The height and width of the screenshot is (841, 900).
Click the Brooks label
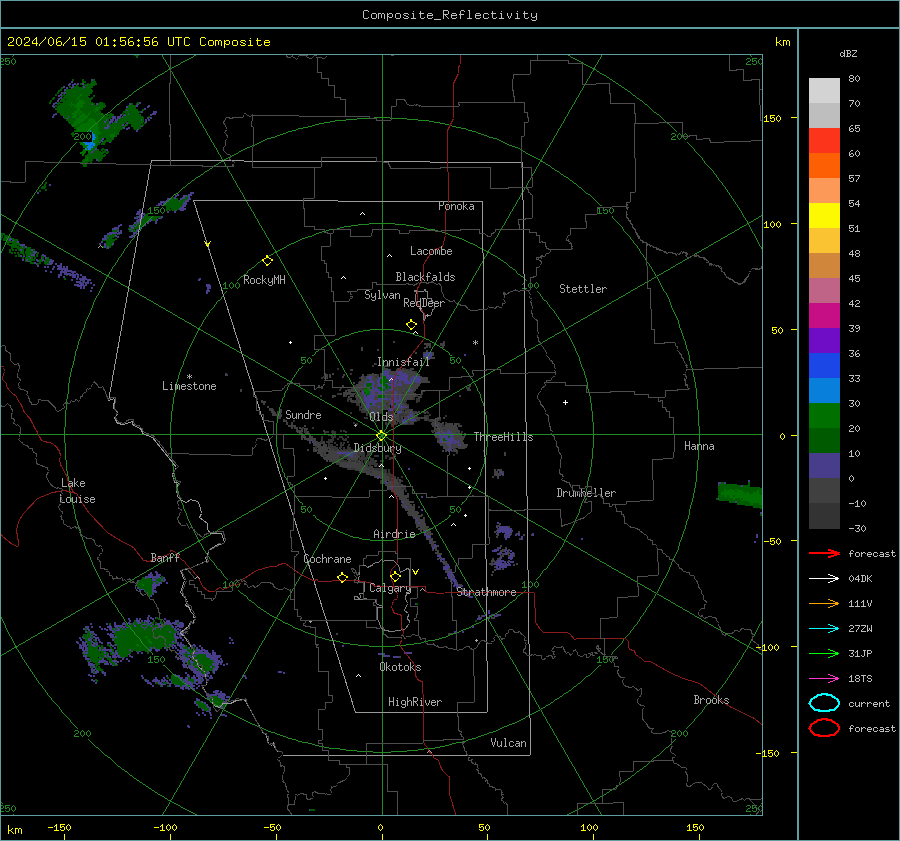tap(711, 700)
